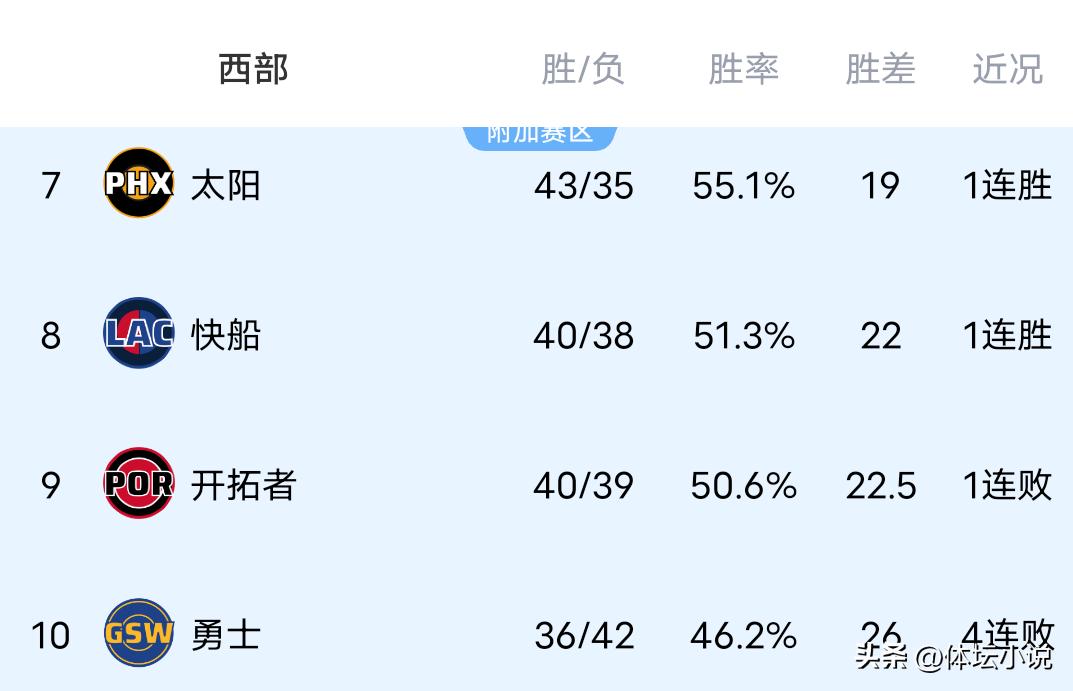Click the Trail Blazers 22.5 games behind
Image resolution: width=1073 pixels, height=691 pixels.
[x=881, y=485]
